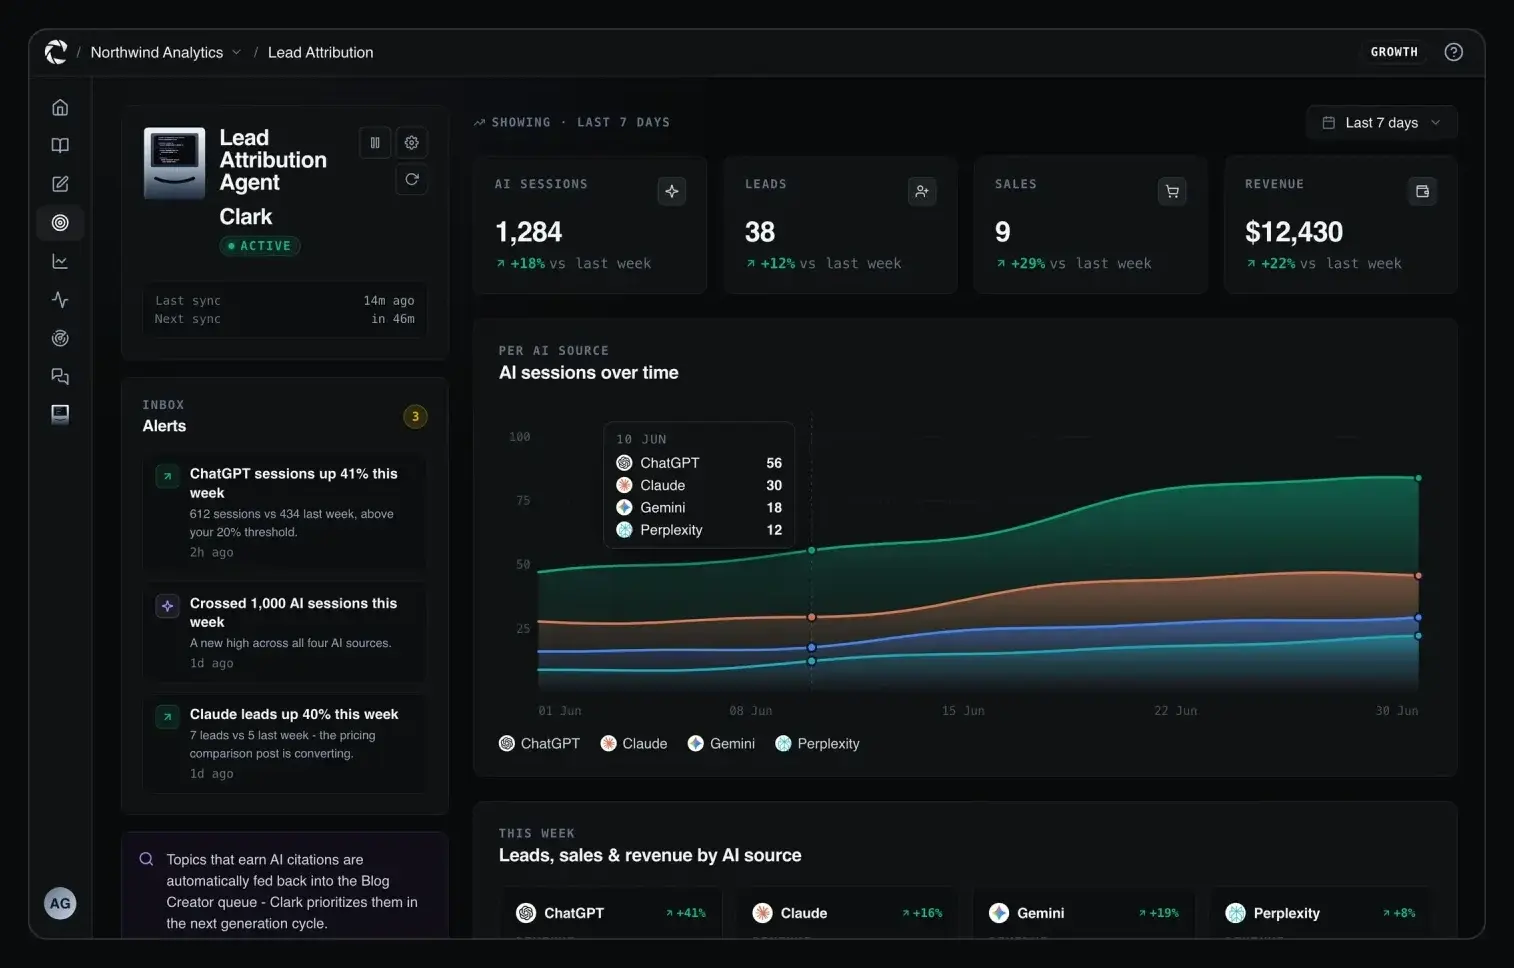Click the Leads value 38
The height and width of the screenshot is (968, 1514).
coord(760,232)
